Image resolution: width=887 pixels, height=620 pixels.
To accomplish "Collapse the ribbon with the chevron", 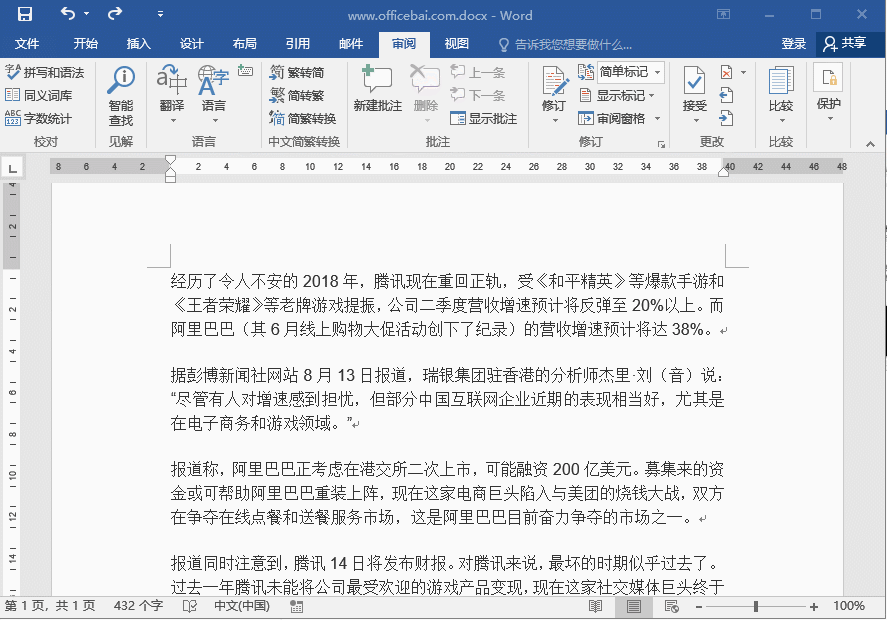I will [871, 144].
